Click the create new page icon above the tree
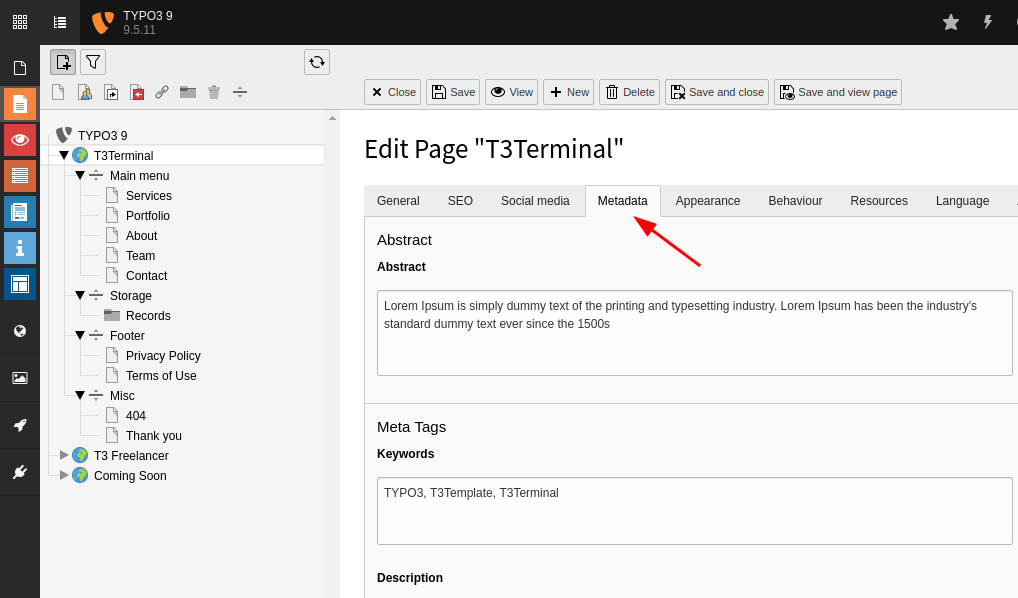 pyautogui.click(x=62, y=61)
